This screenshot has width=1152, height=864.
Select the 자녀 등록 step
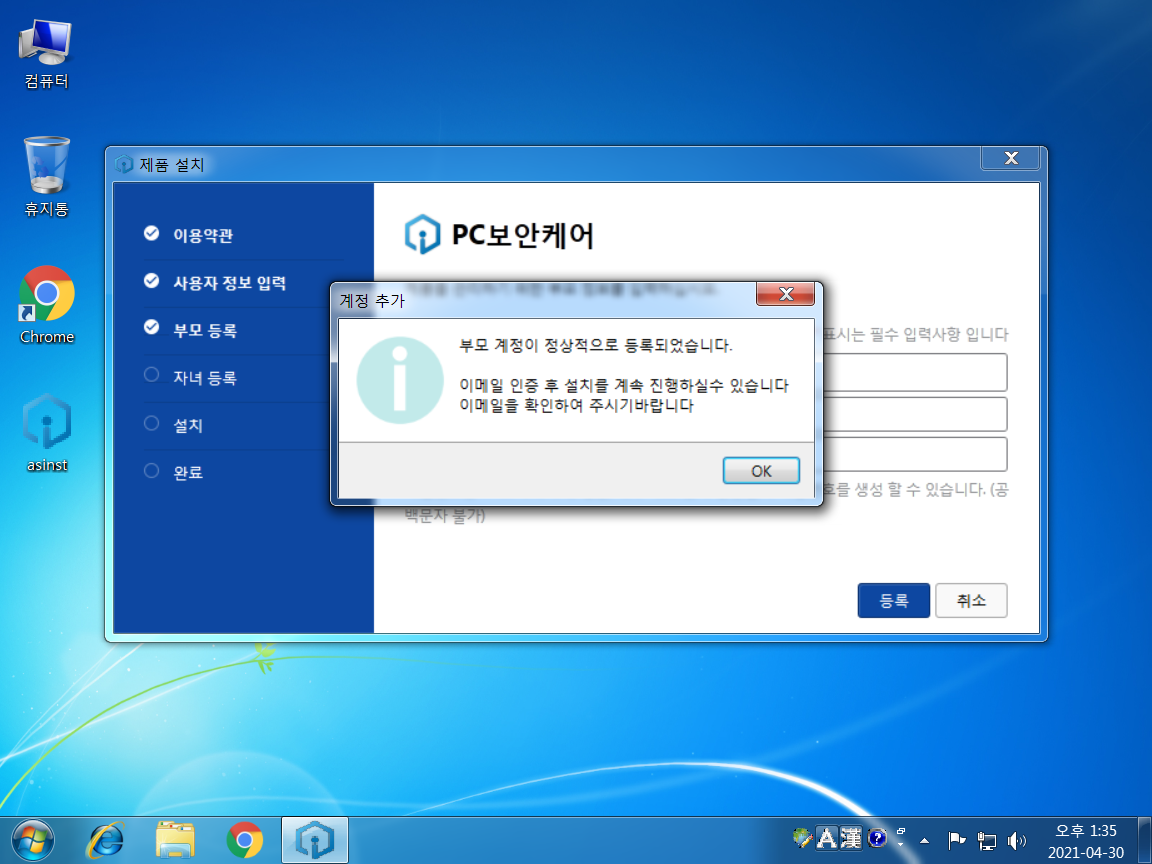coord(205,378)
